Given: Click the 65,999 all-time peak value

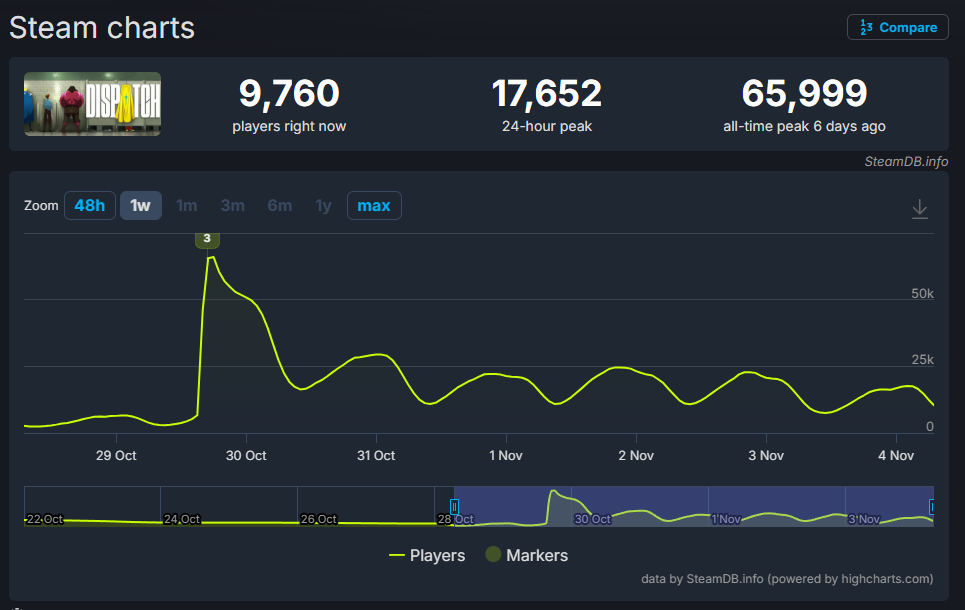Looking at the screenshot, I should [x=804, y=94].
